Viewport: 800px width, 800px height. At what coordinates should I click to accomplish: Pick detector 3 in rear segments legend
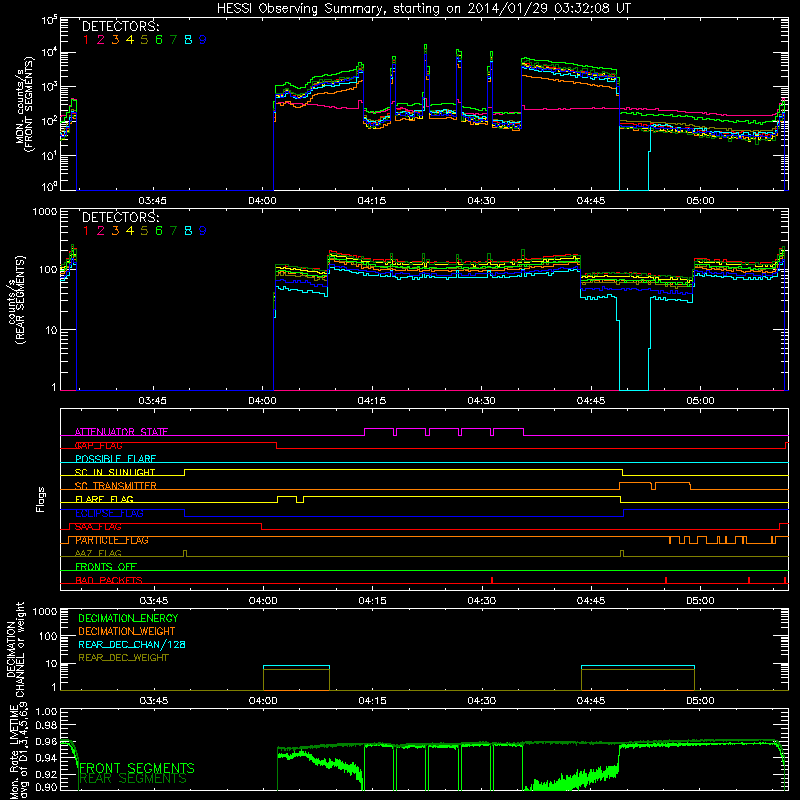[x=115, y=231]
